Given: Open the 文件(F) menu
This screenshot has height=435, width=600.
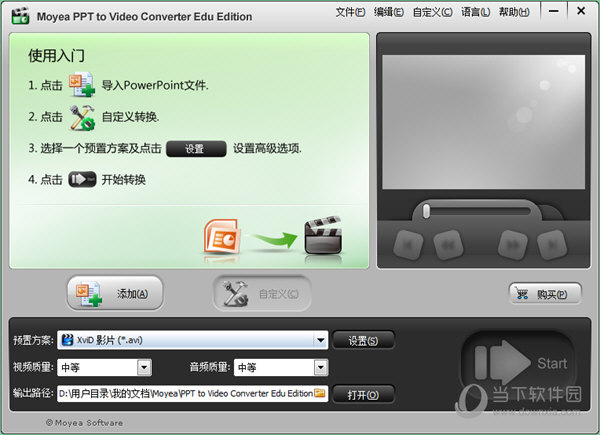Looking at the screenshot, I should 350,12.
